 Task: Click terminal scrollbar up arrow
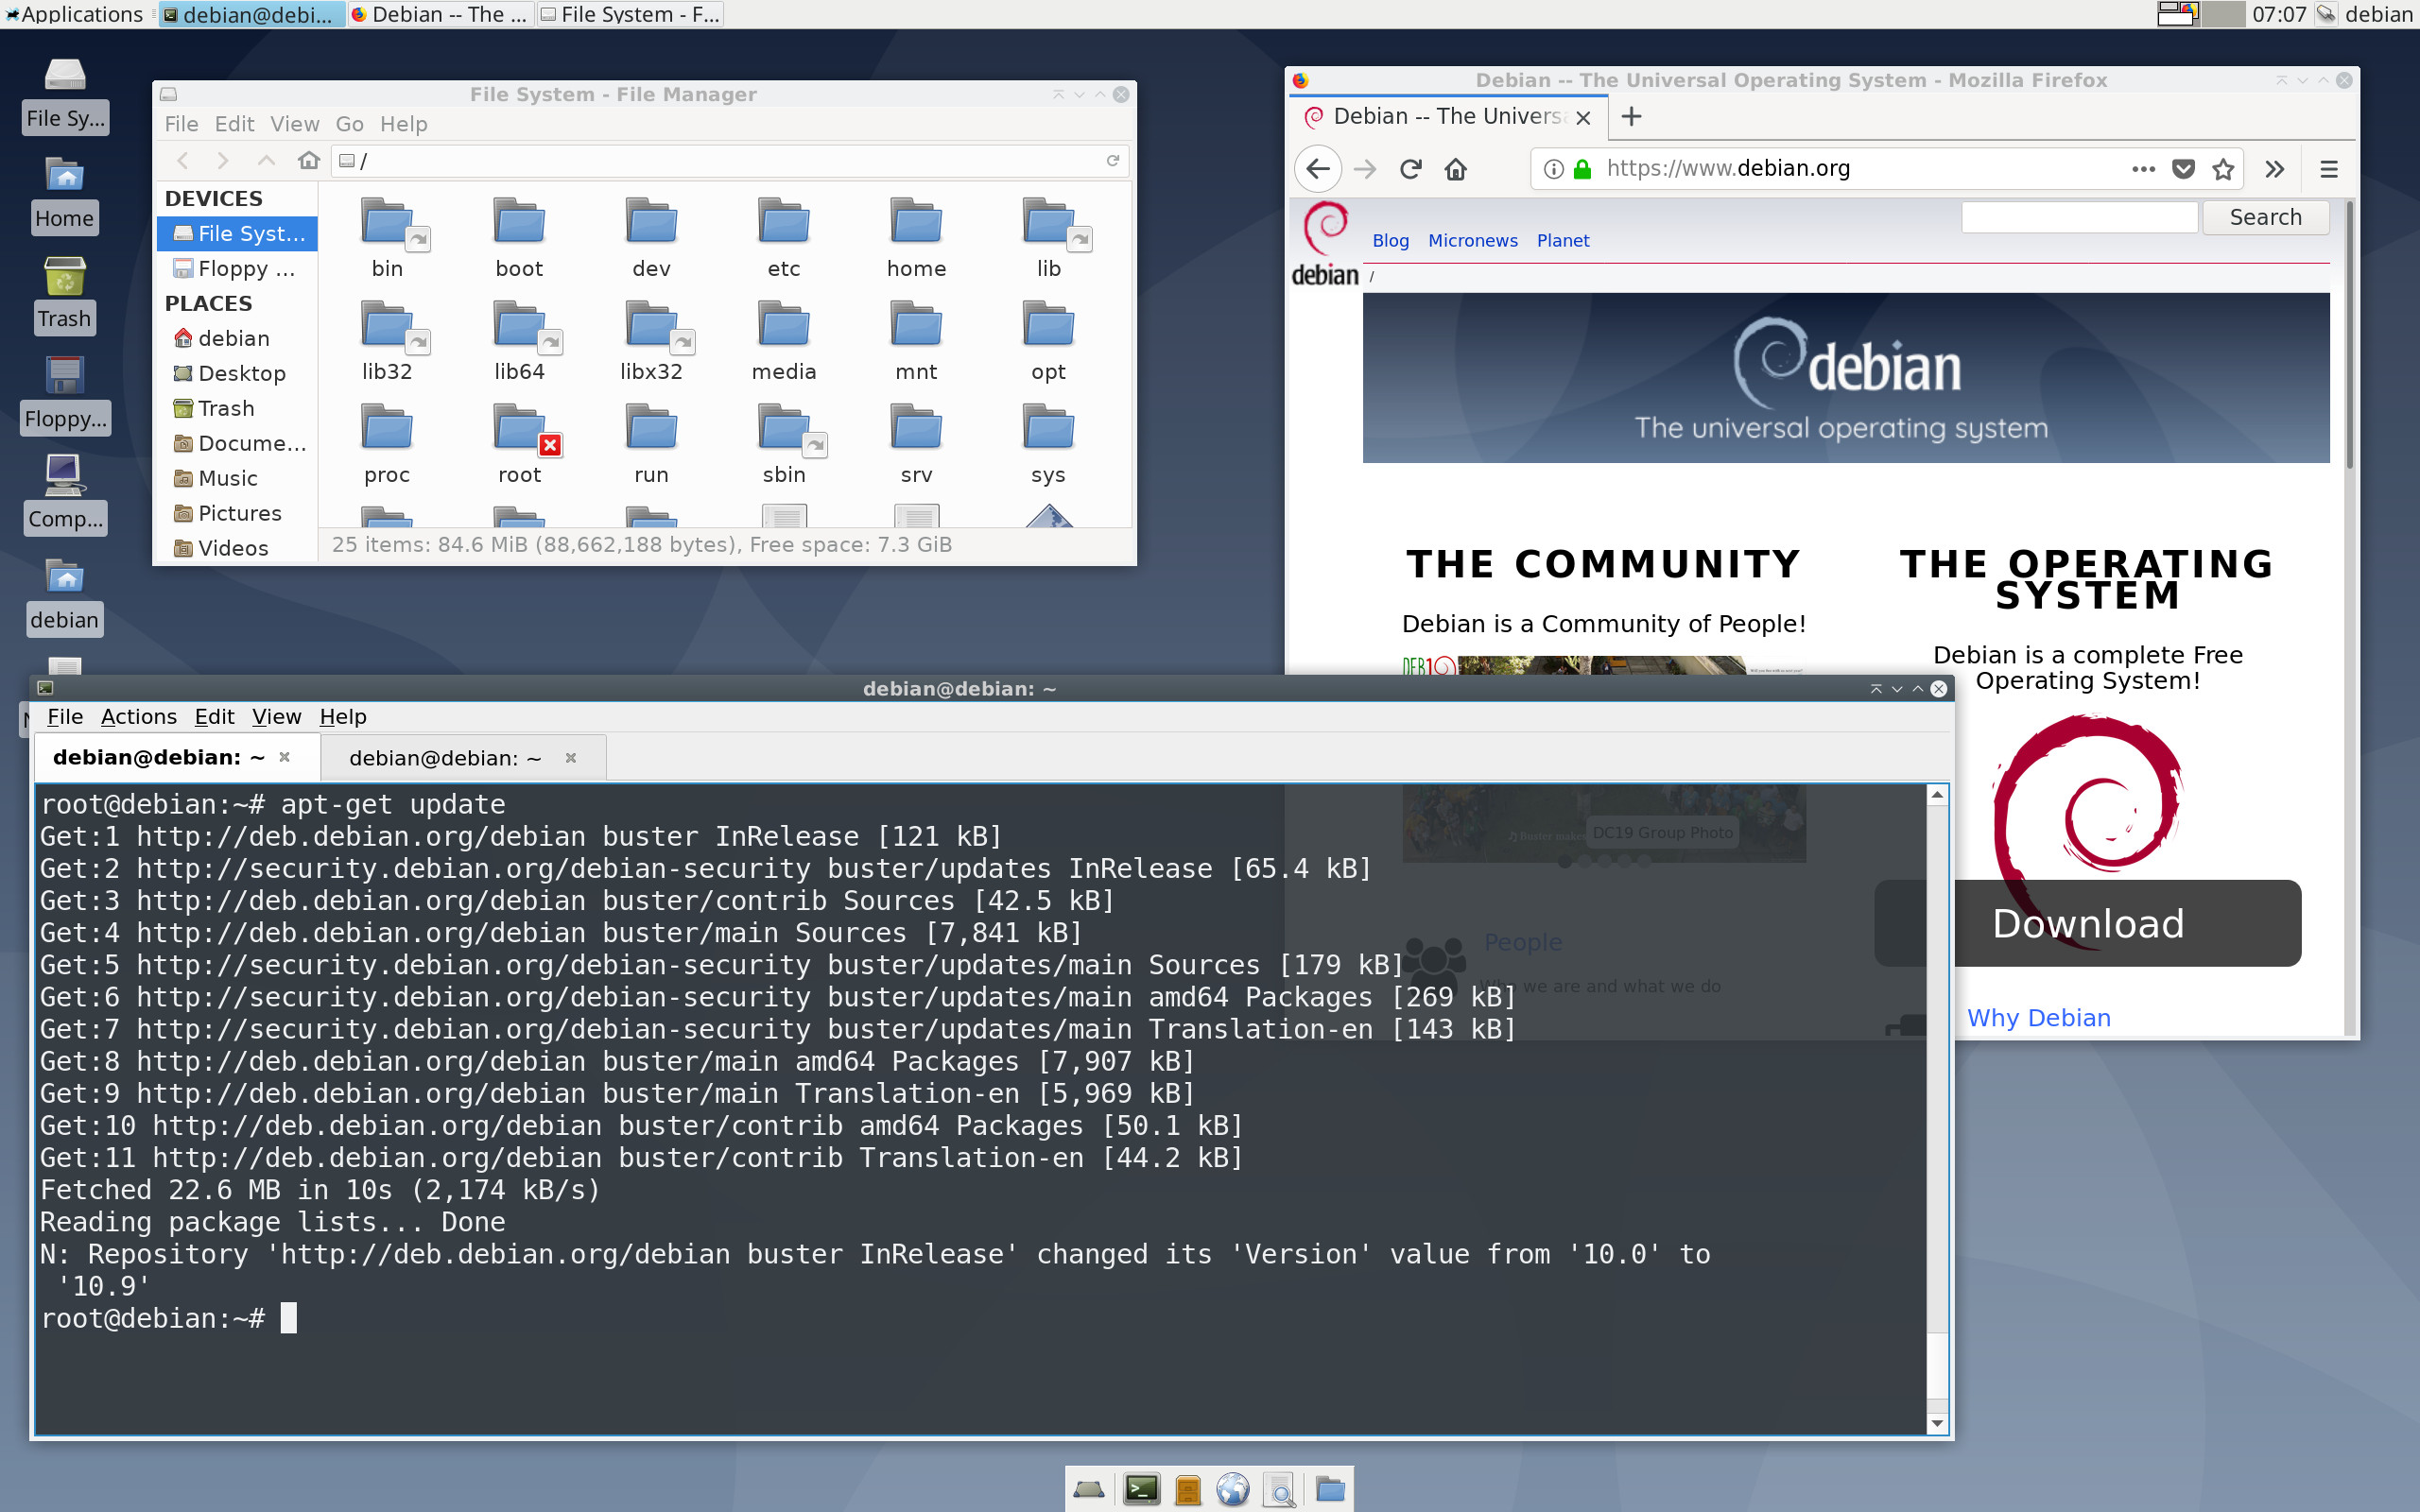pyautogui.click(x=1937, y=794)
